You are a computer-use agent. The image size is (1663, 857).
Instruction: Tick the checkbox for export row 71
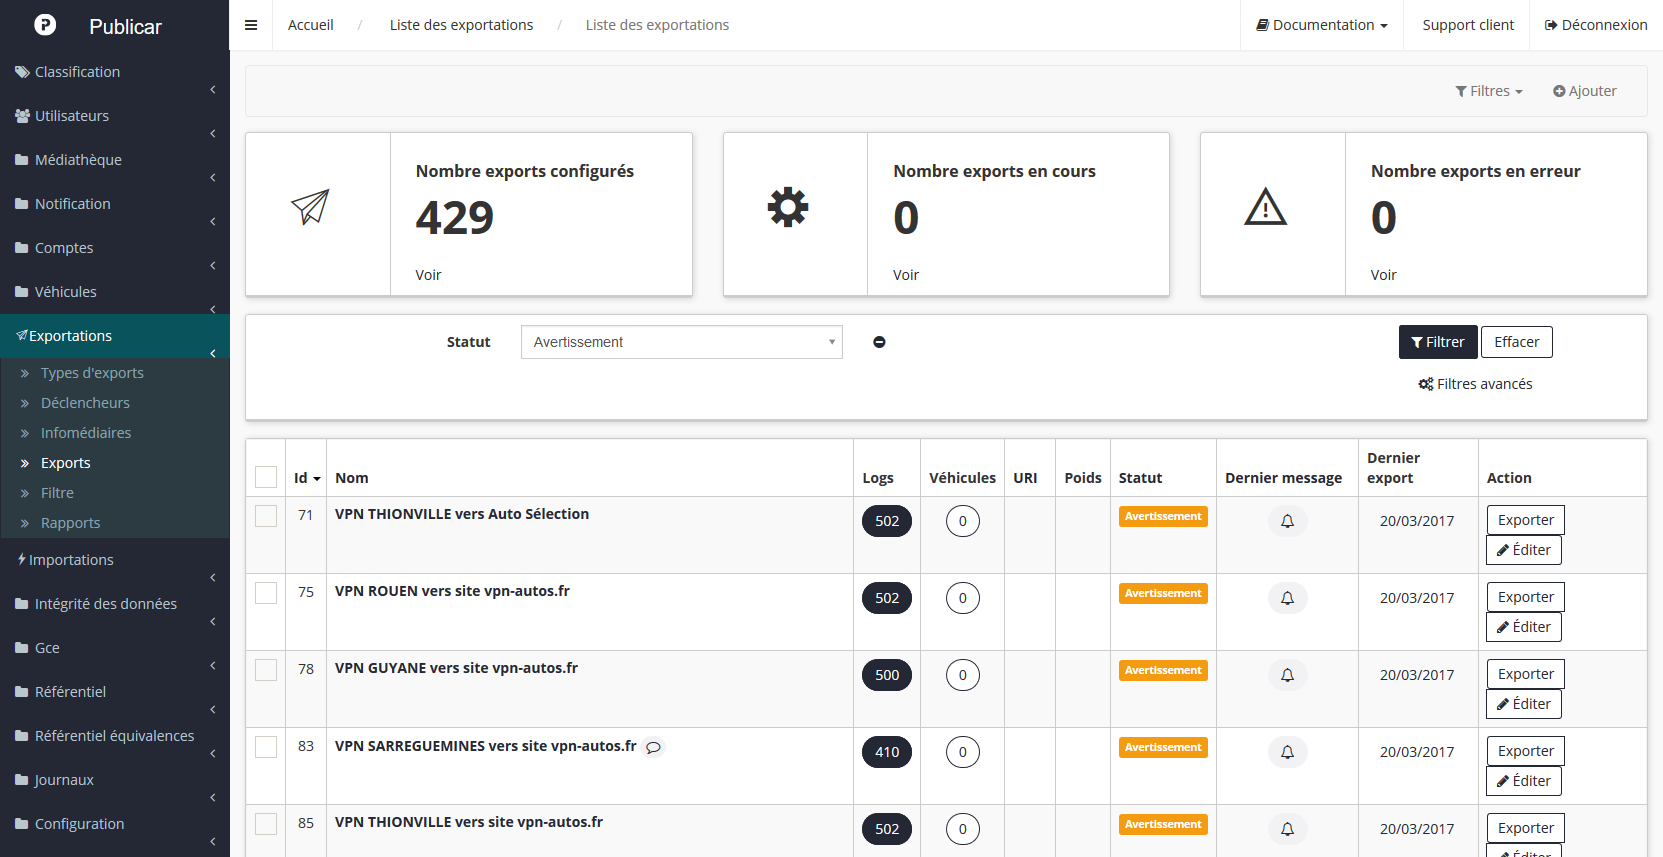coord(266,516)
